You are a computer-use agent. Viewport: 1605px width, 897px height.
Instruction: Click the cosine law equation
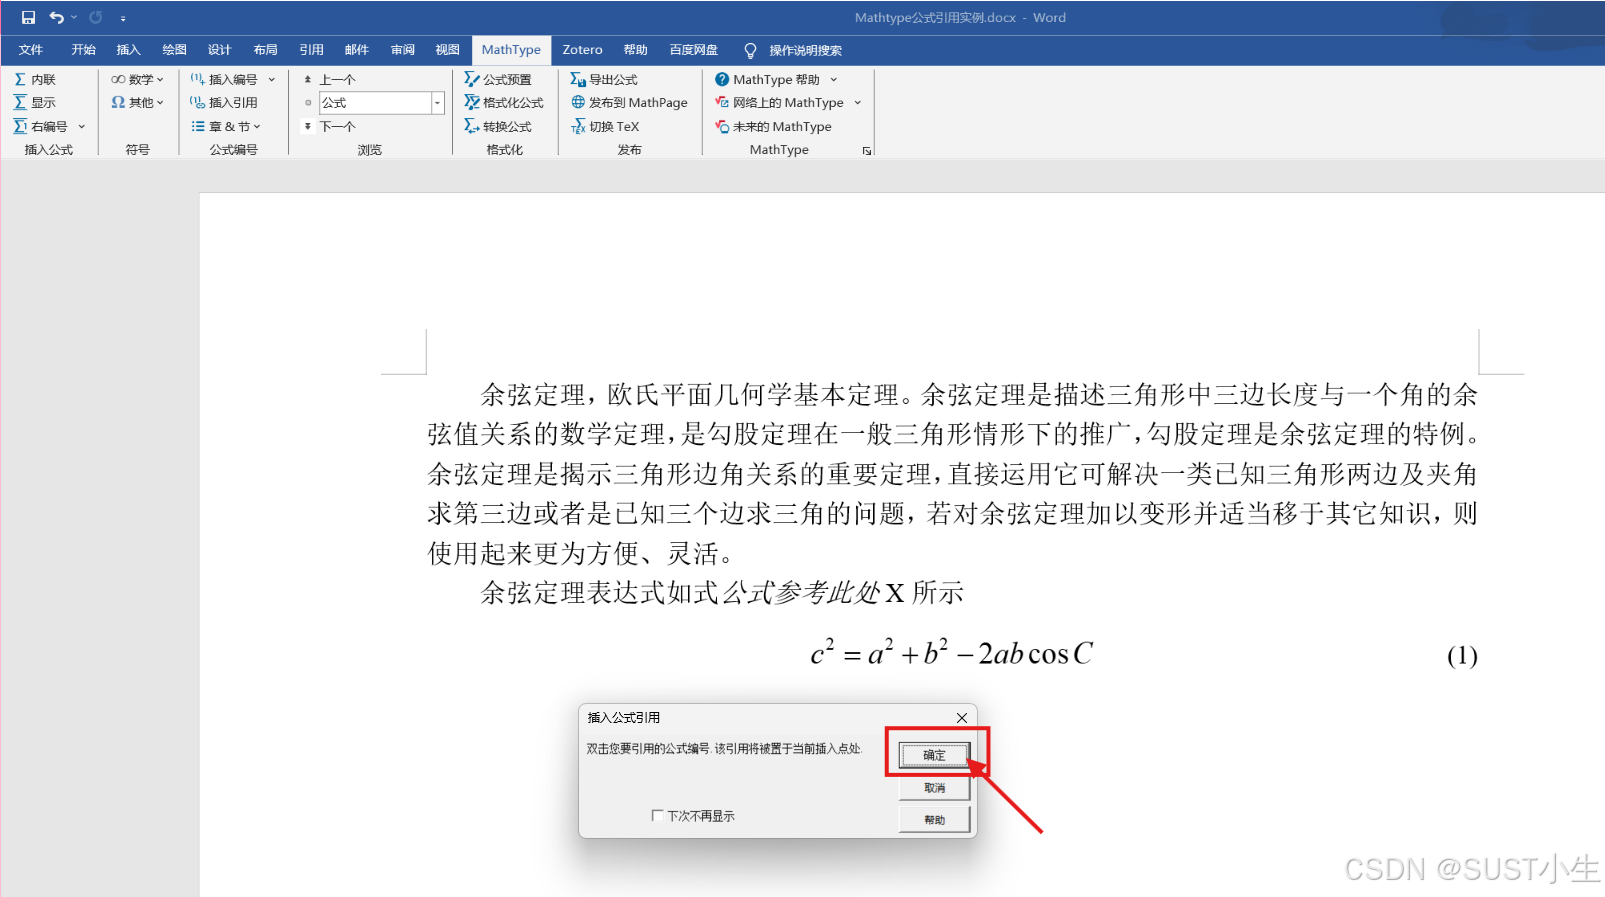(x=952, y=653)
